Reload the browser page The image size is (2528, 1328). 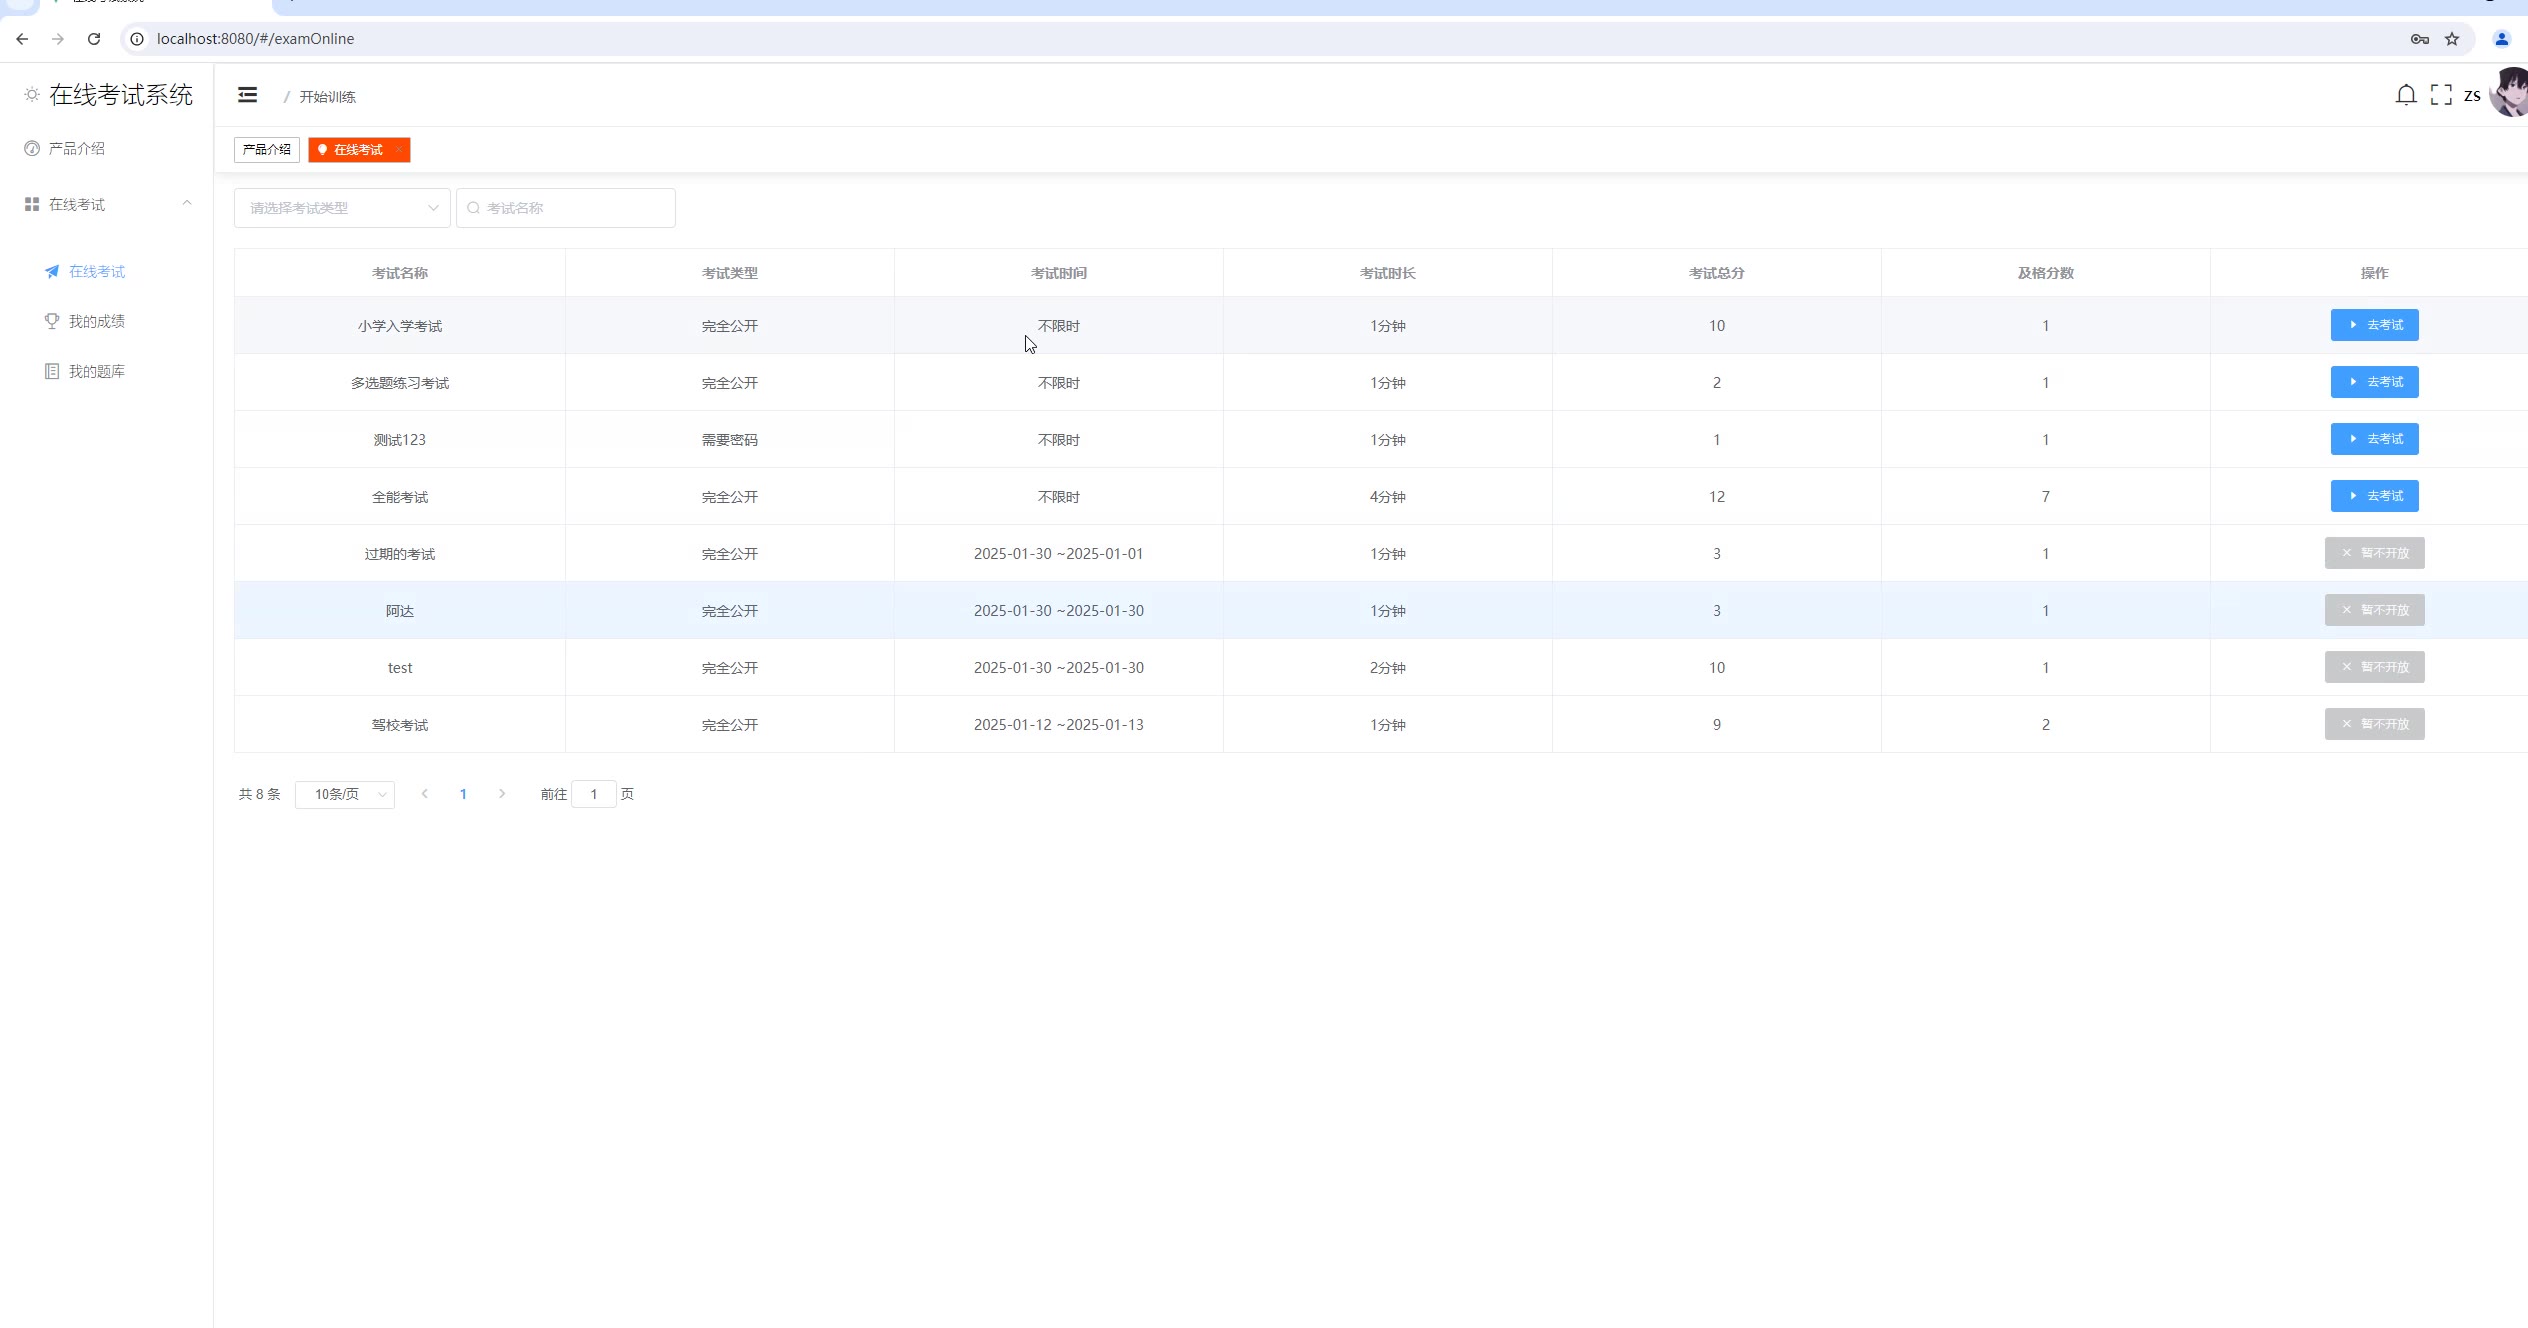pos(94,39)
